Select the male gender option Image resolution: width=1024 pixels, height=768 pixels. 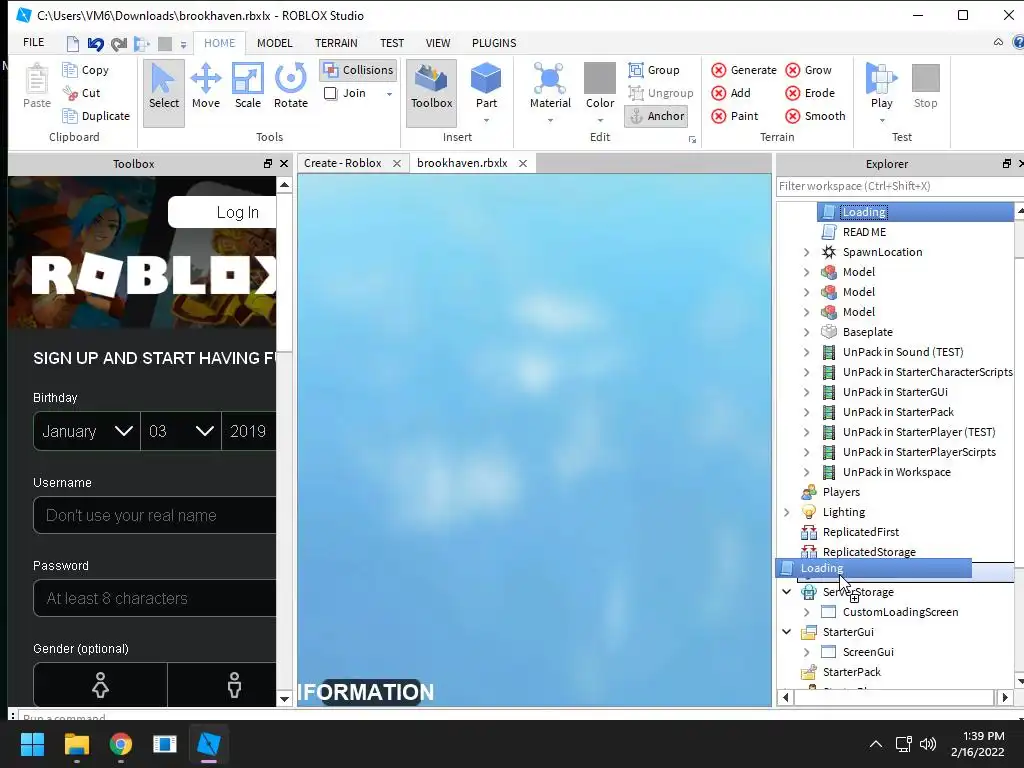point(234,684)
